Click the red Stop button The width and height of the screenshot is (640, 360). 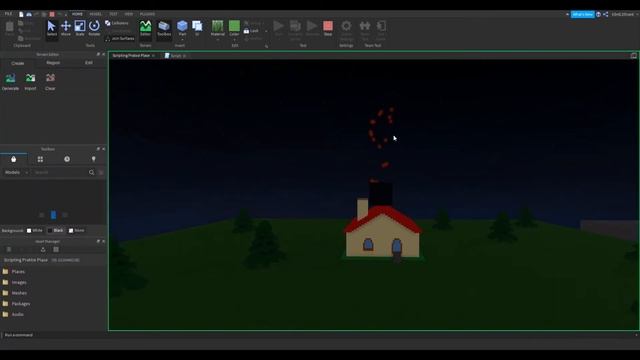(328, 28)
